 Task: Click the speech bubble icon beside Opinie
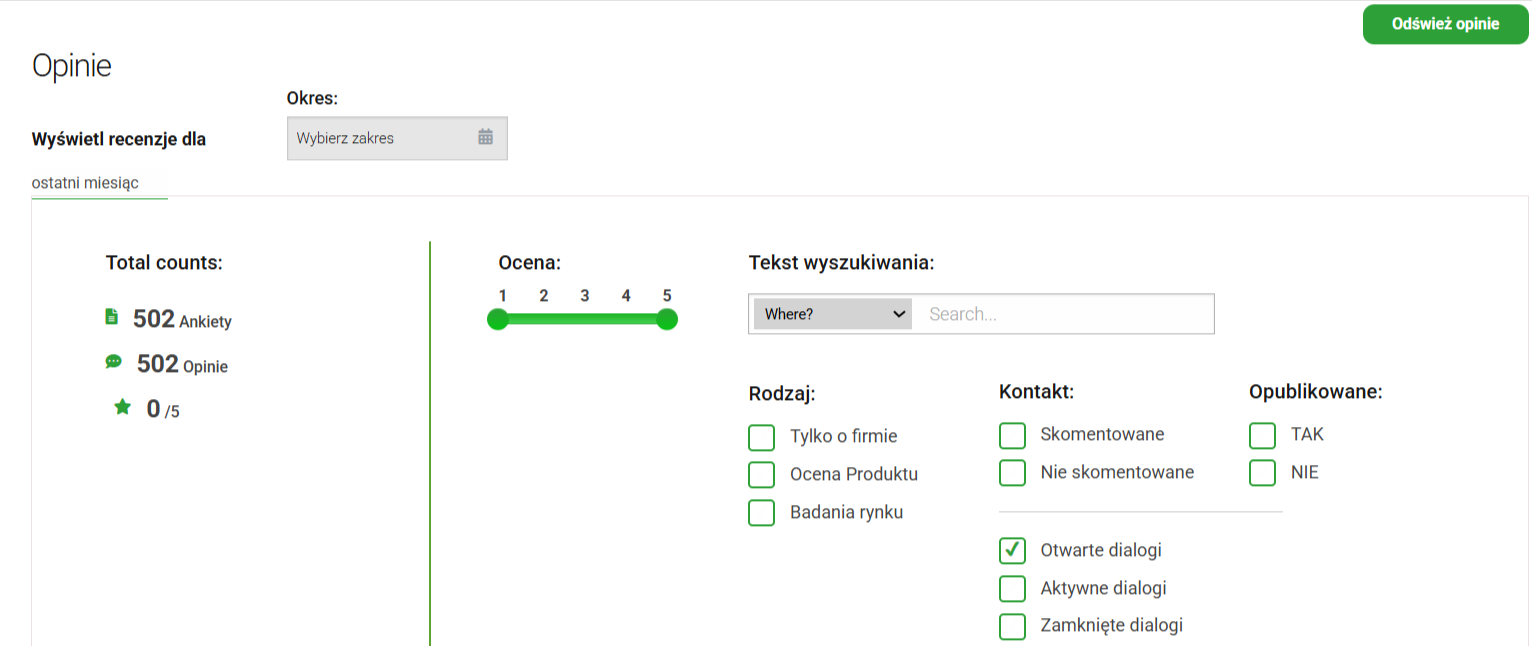tap(113, 362)
